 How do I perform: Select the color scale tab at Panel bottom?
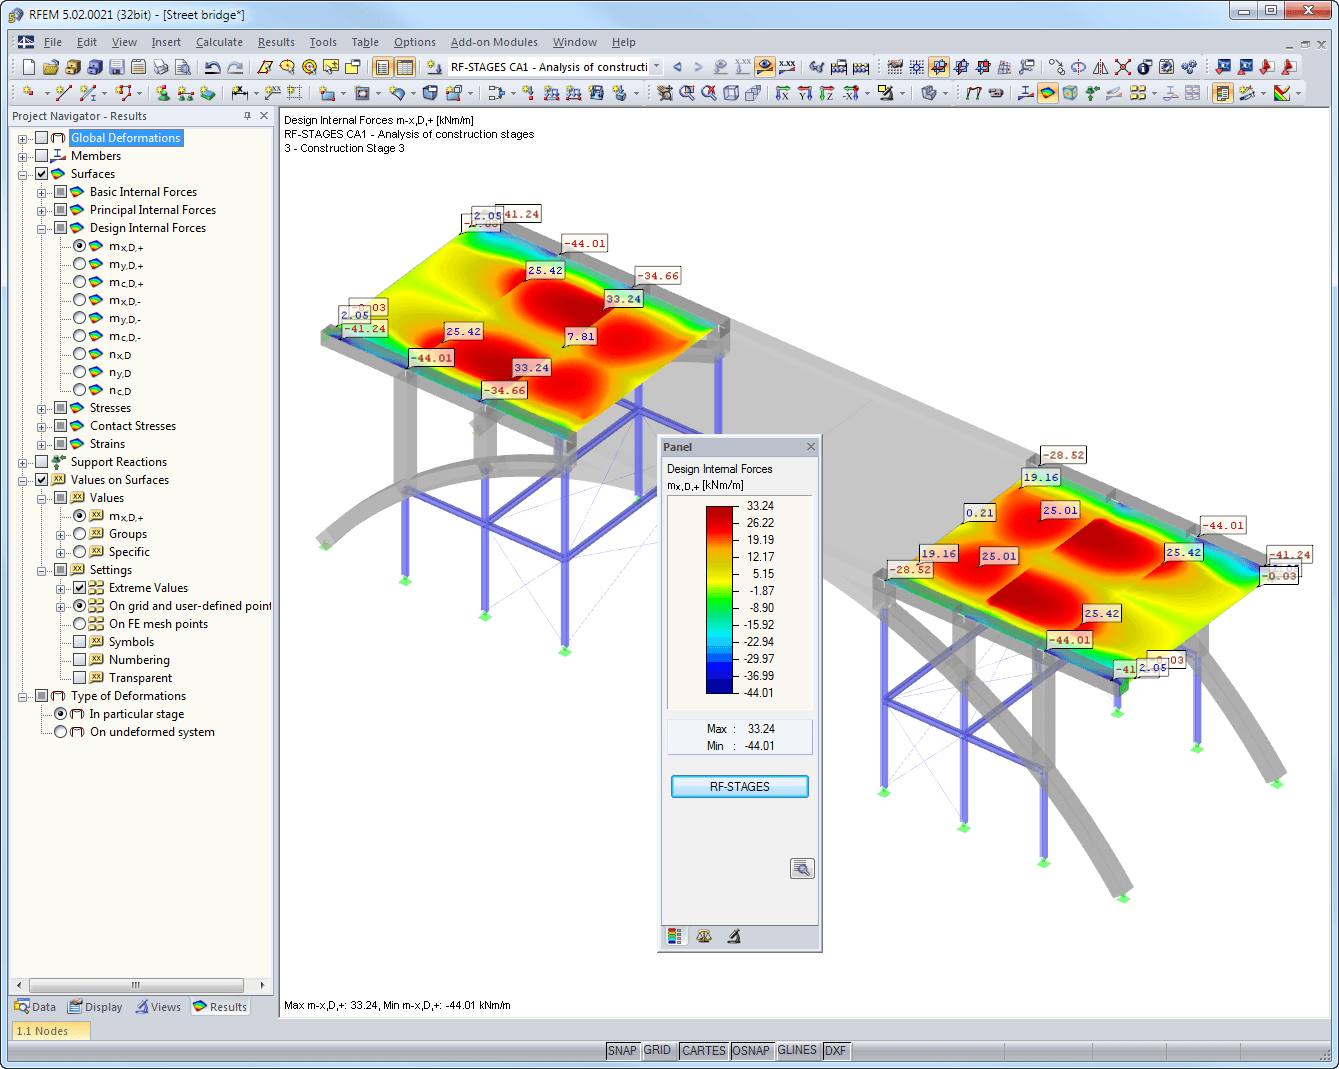click(x=675, y=936)
